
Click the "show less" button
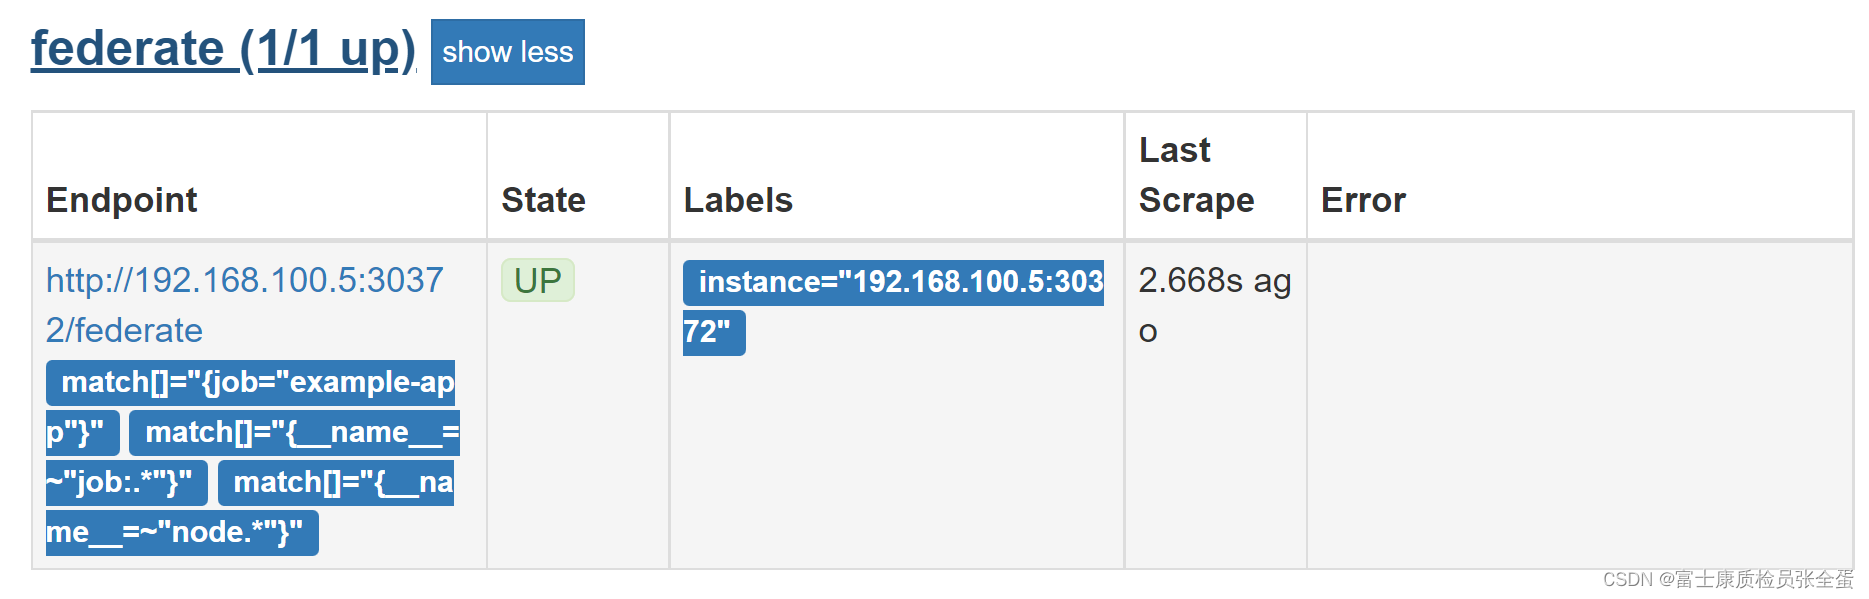click(x=507, y=52)
